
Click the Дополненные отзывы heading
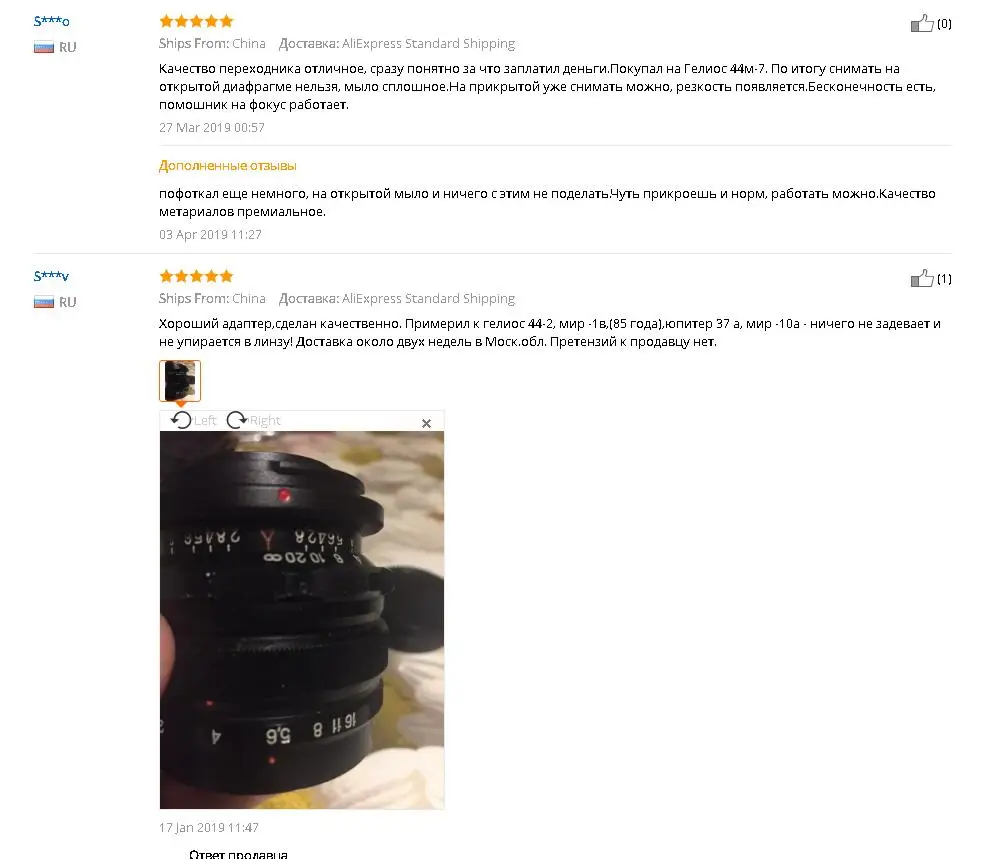[227, 166]
